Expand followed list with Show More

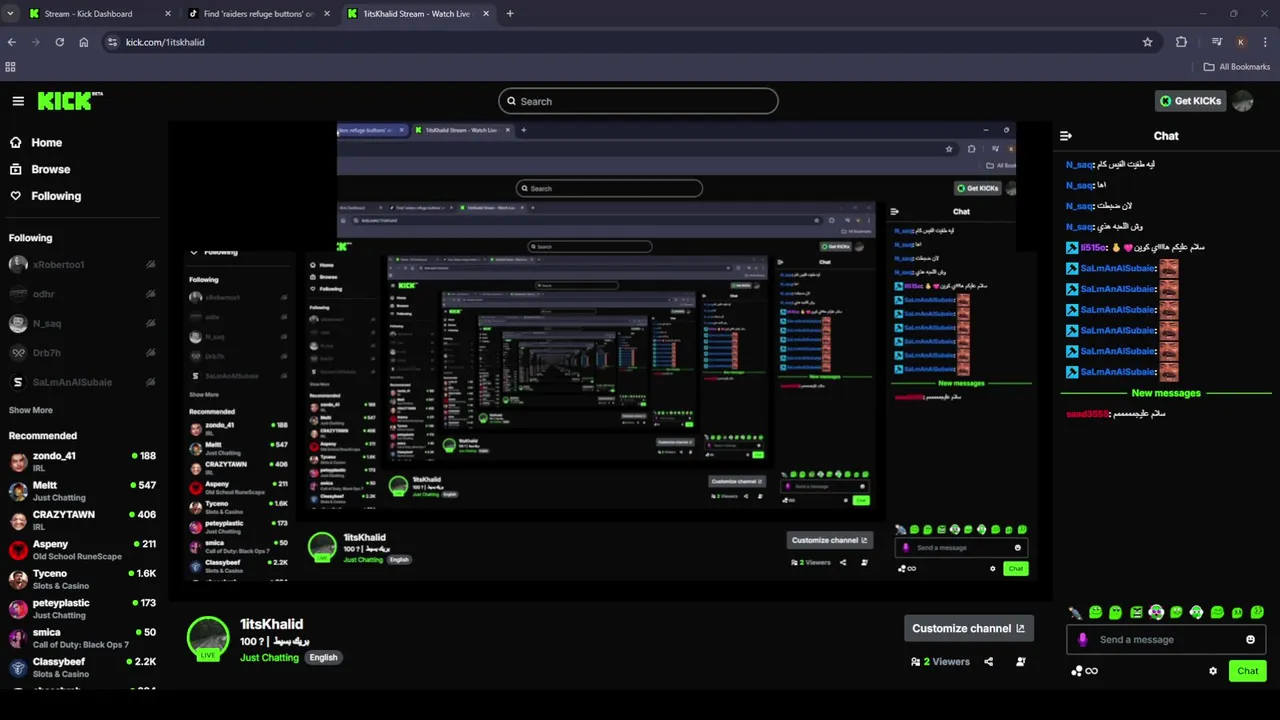31,410
